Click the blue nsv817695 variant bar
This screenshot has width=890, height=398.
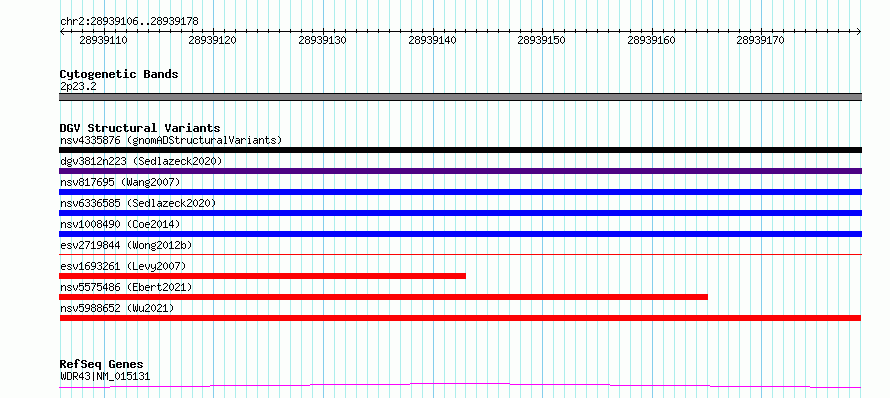pyautogui.click(x=460, y=192)
